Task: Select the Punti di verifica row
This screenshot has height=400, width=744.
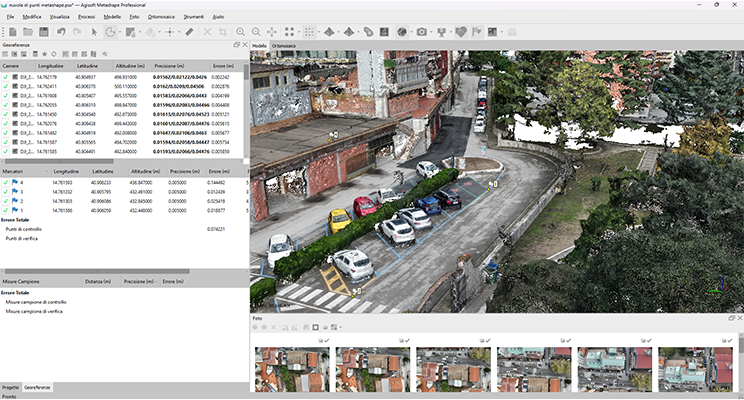Action: 123,239
